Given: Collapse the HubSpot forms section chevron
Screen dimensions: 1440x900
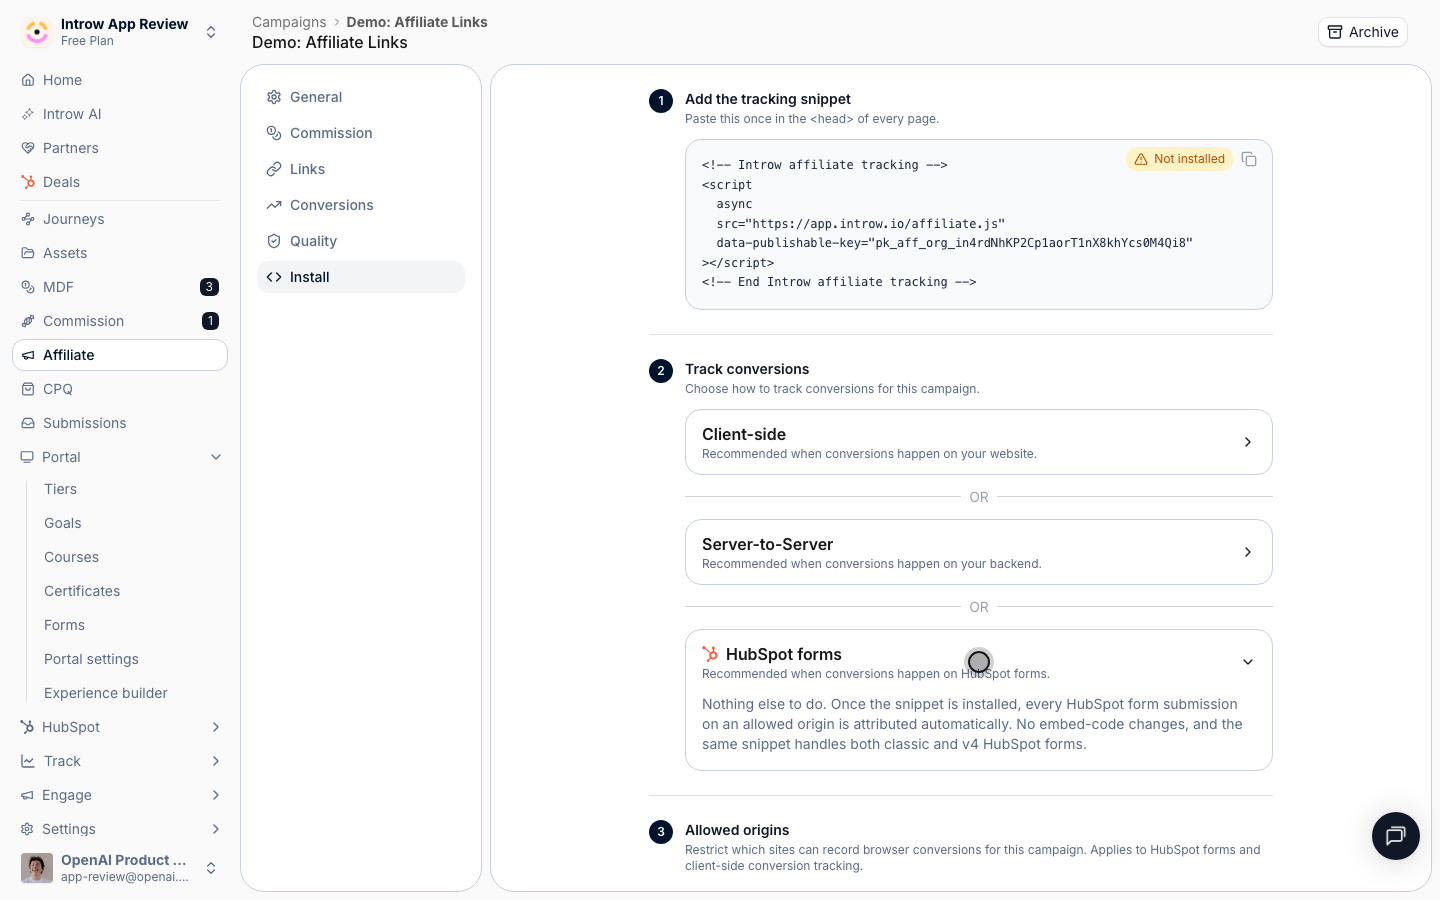Looking at the screenshot, I should (x=1248, y=662).
